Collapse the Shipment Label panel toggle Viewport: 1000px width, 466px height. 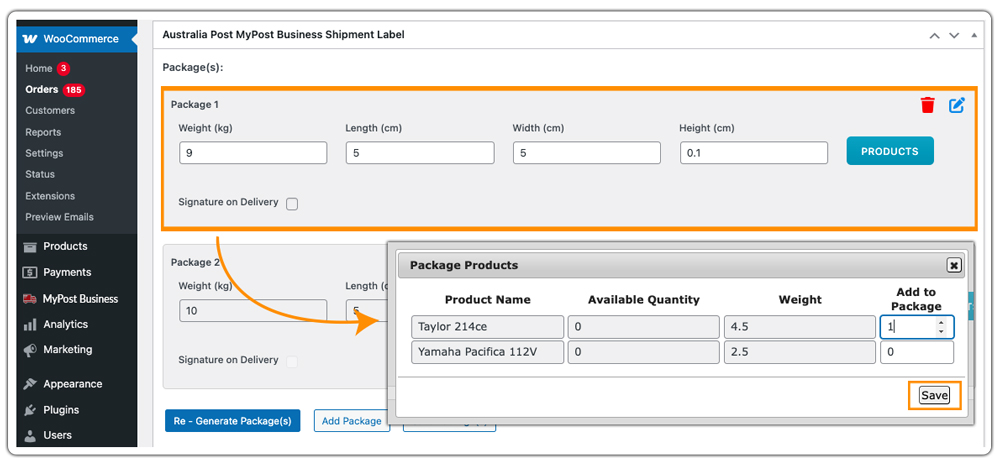[x=973, y=36]
